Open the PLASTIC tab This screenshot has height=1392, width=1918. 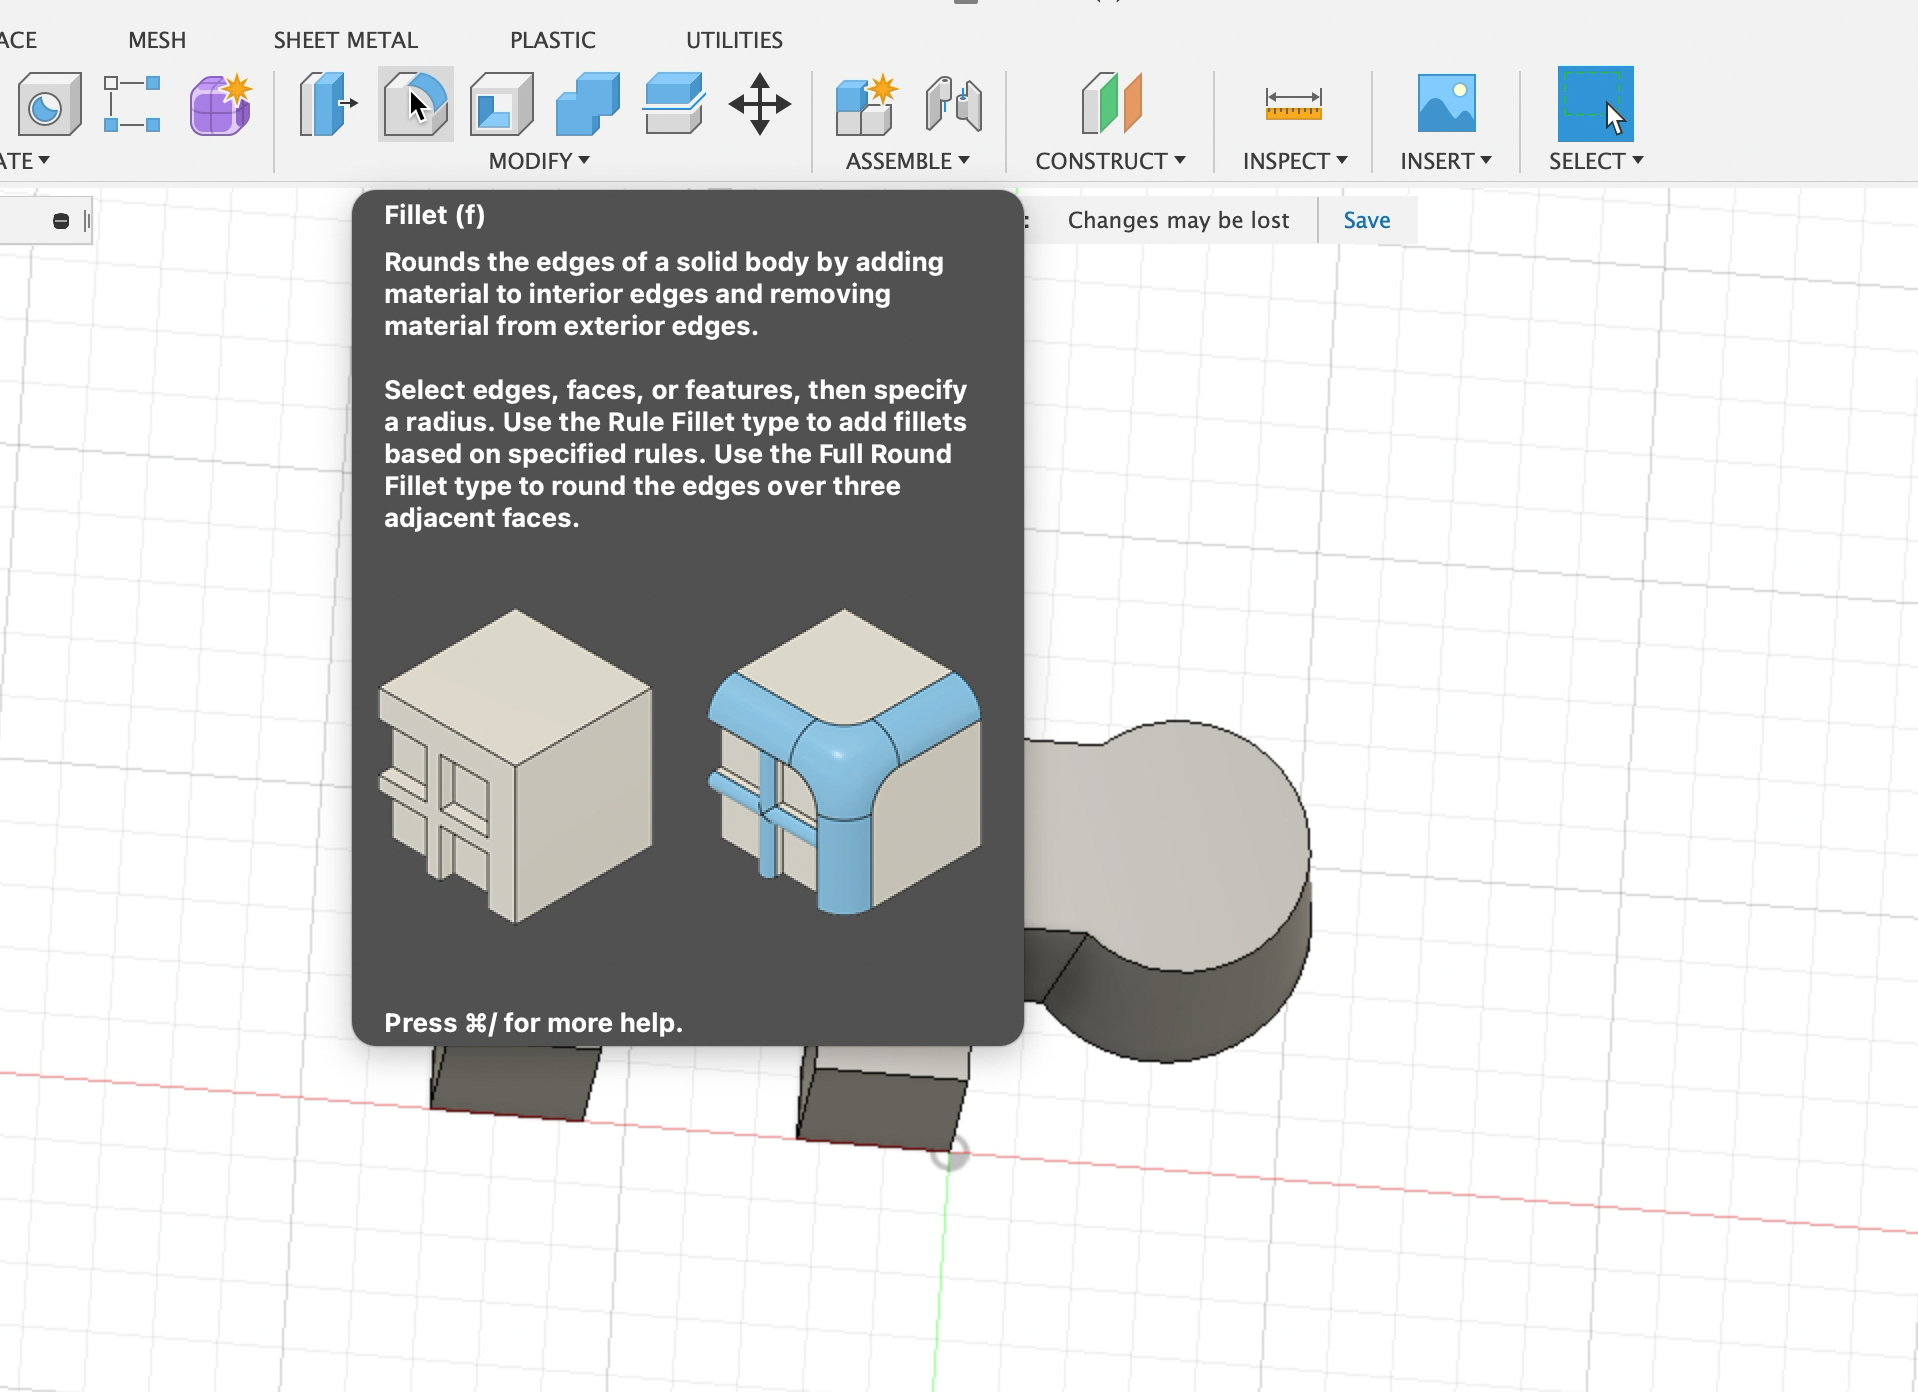coord(553,40)
